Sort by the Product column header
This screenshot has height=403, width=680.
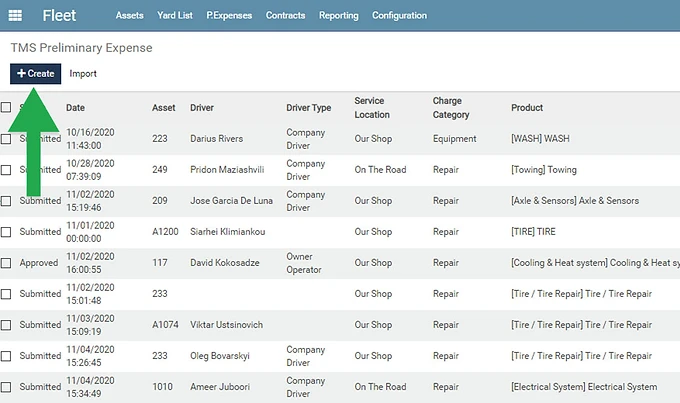(527, 108)
